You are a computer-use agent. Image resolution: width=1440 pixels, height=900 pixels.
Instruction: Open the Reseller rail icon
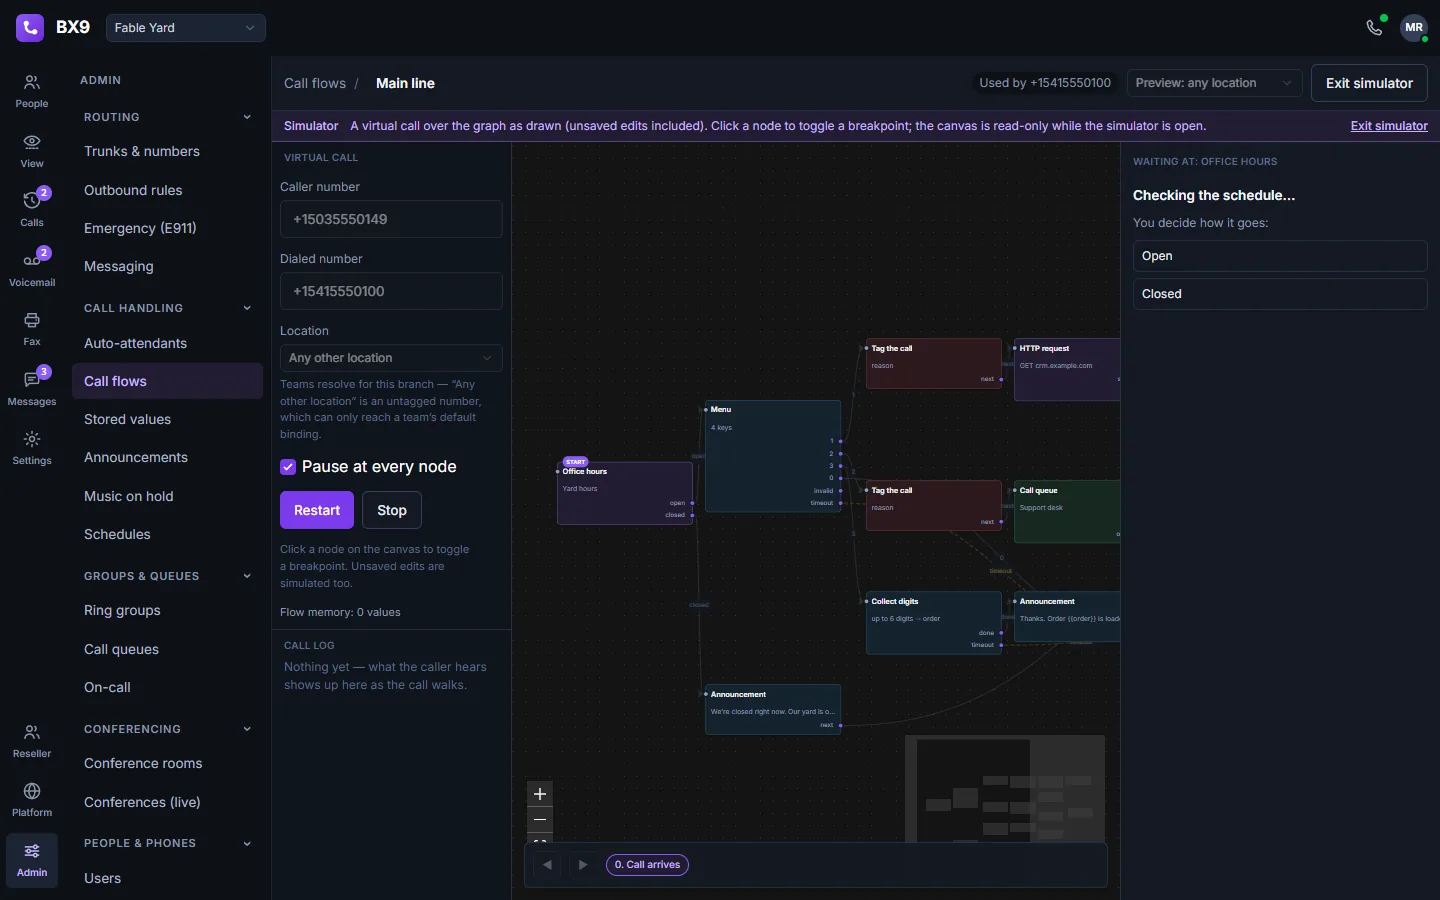32,741
